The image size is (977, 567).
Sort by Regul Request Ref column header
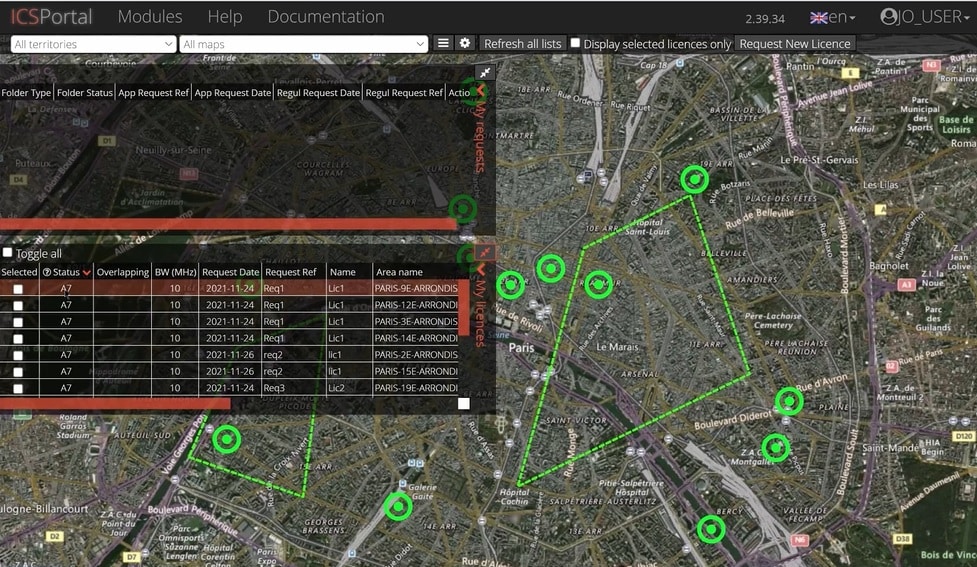(404, 92)
